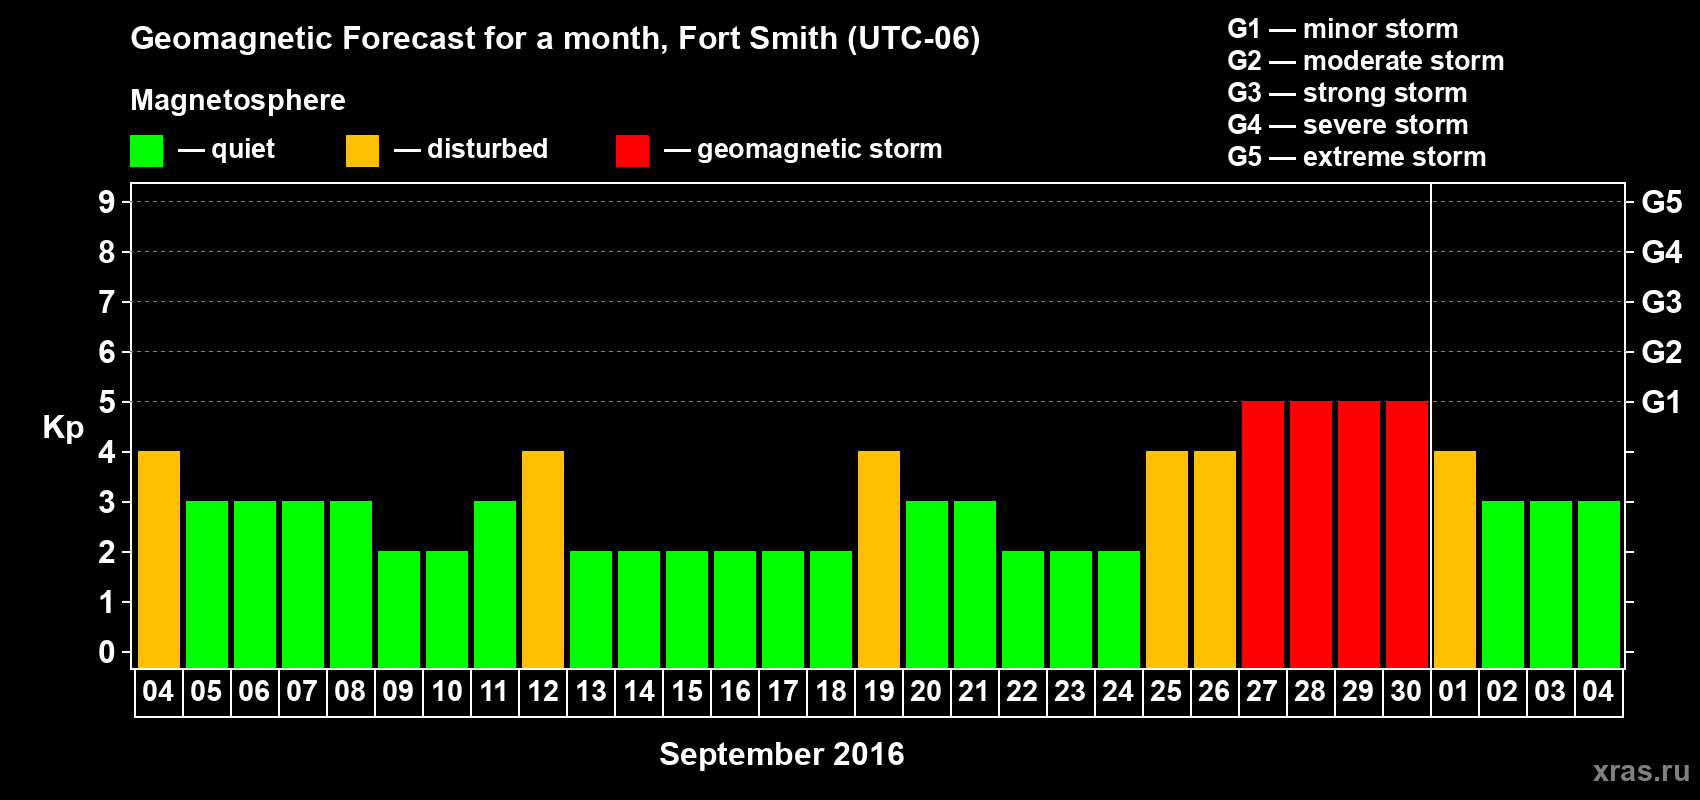Click the red geomagnetic storm legend swatch
Image resolution: width=1700 pixels, height=800 pixels.
[632, 151]
